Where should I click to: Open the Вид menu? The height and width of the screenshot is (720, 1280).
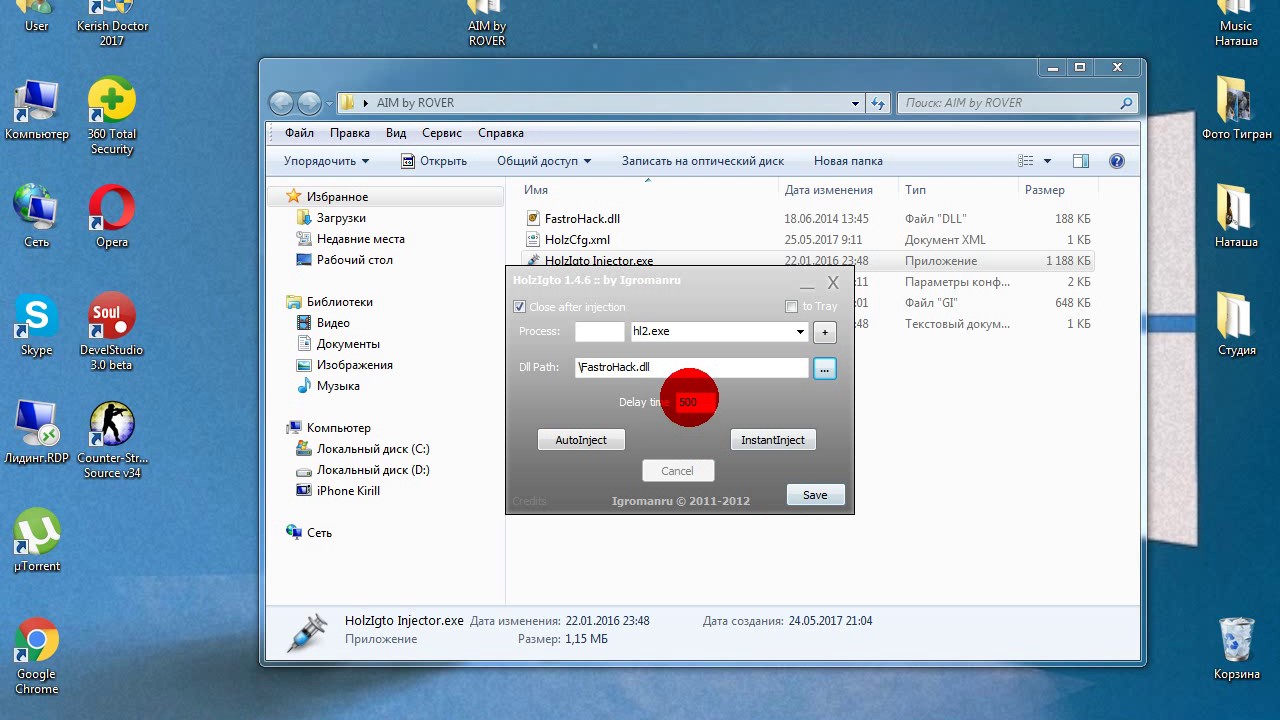tap(396, 133)
